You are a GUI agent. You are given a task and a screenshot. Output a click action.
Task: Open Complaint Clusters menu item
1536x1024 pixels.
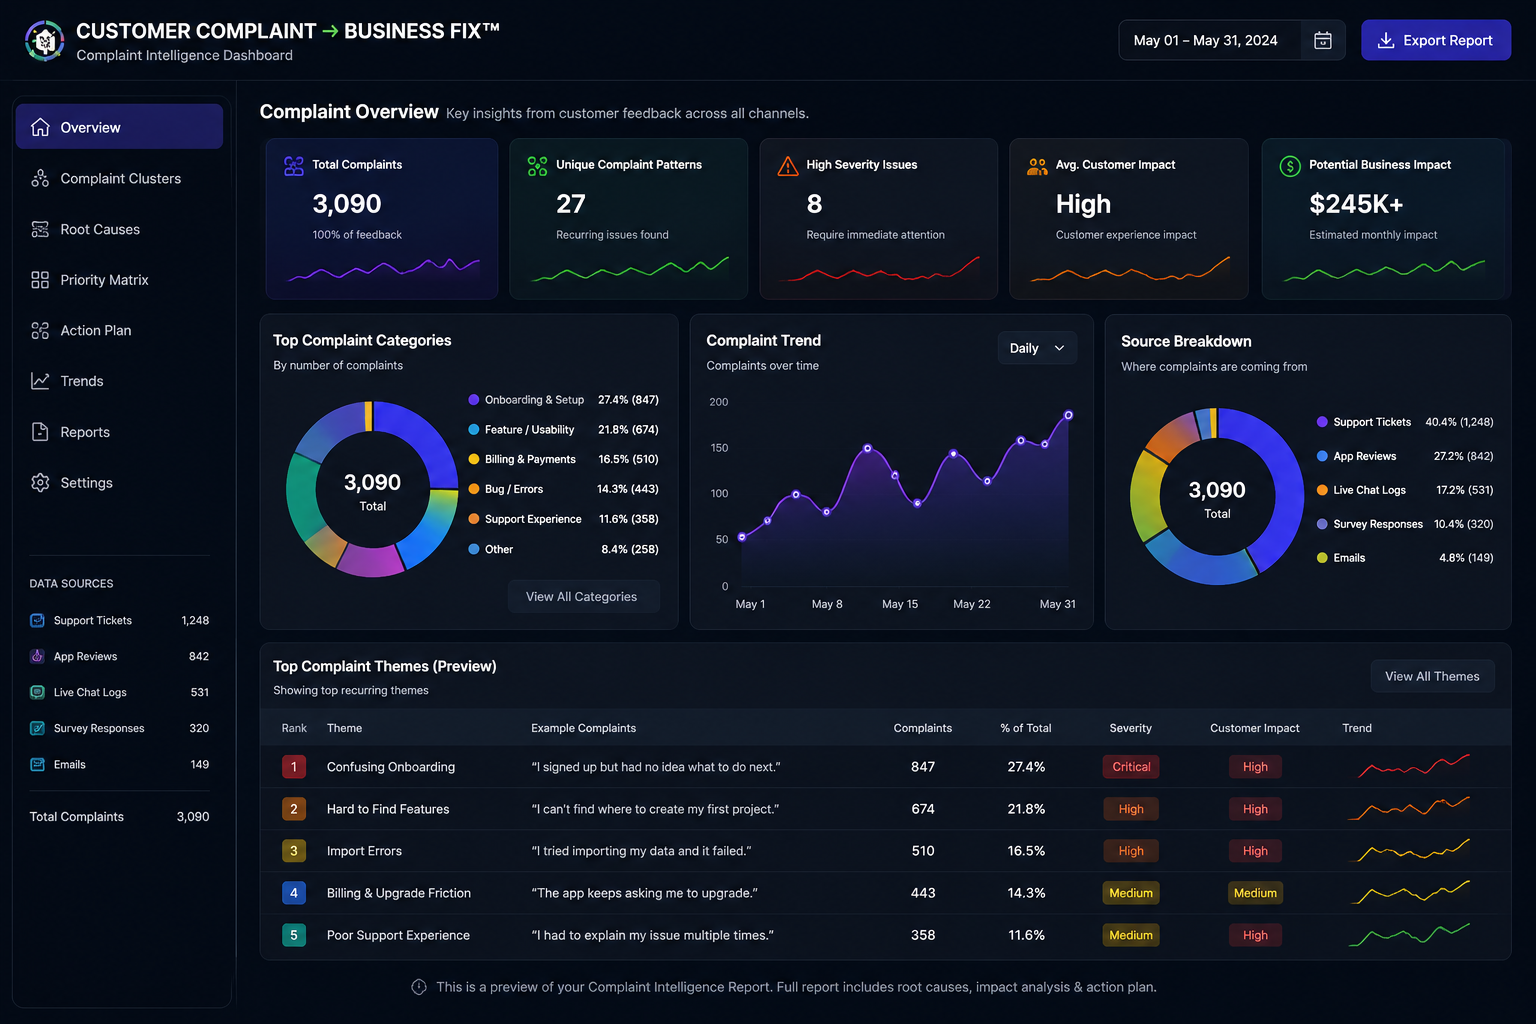pos(119,178)
